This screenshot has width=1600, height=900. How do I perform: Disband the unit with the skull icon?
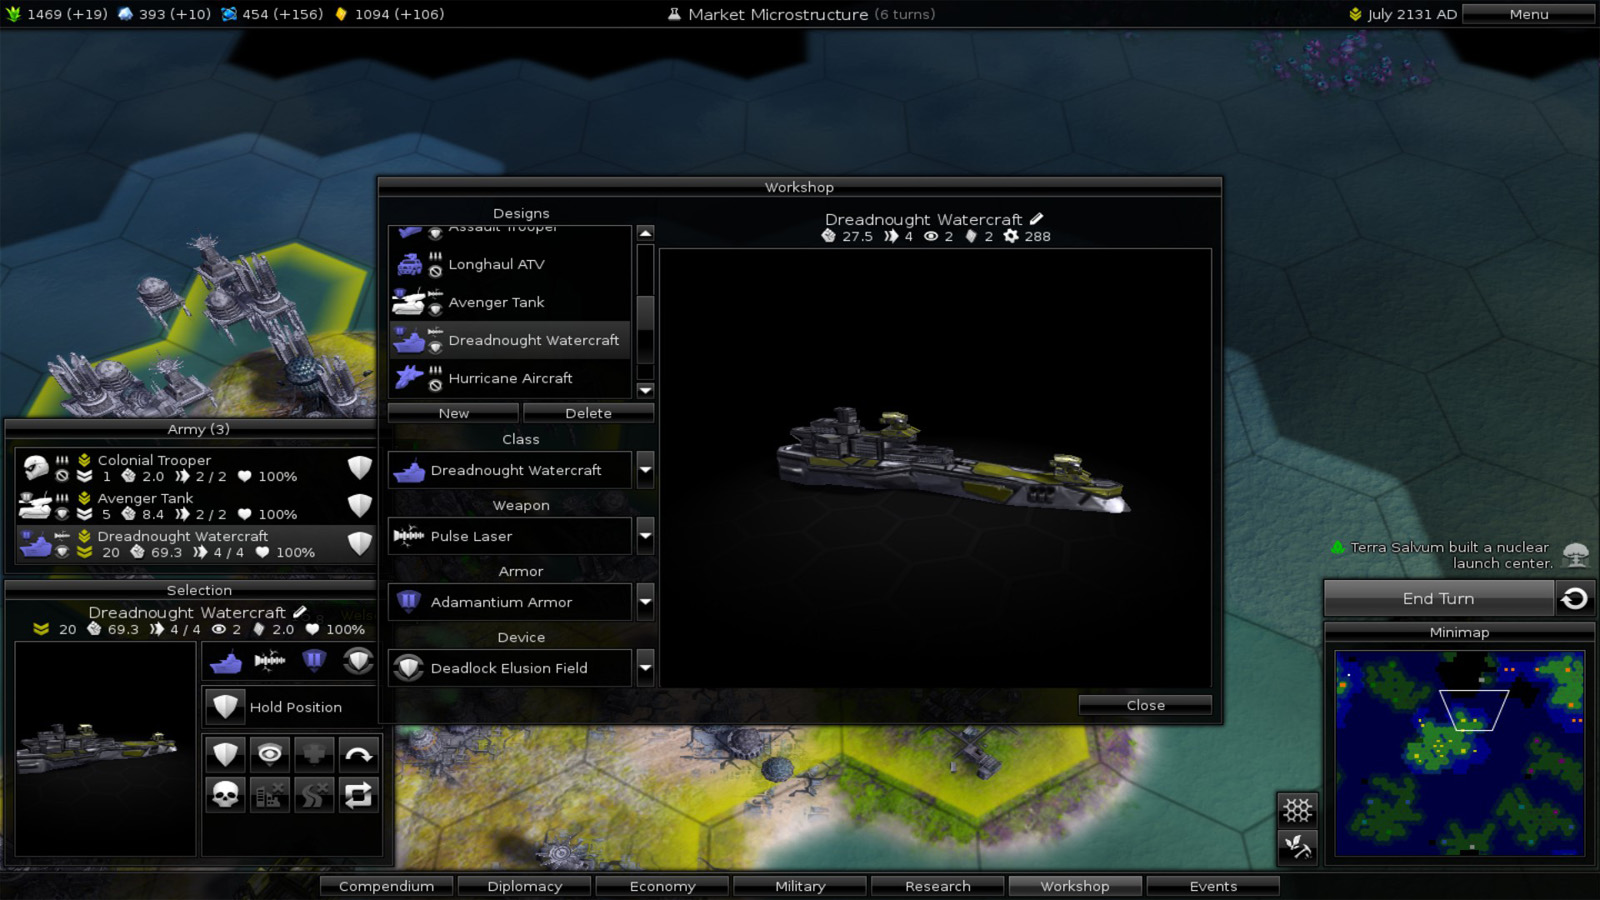[225, 795]
